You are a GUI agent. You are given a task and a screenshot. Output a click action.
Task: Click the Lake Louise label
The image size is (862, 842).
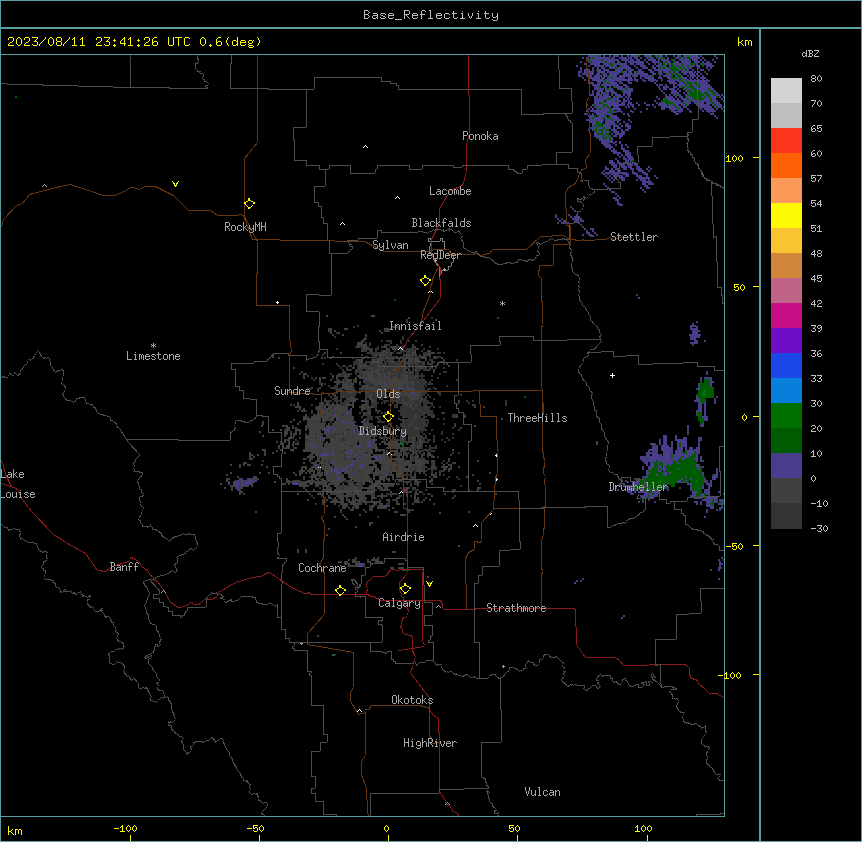(18, 484)
